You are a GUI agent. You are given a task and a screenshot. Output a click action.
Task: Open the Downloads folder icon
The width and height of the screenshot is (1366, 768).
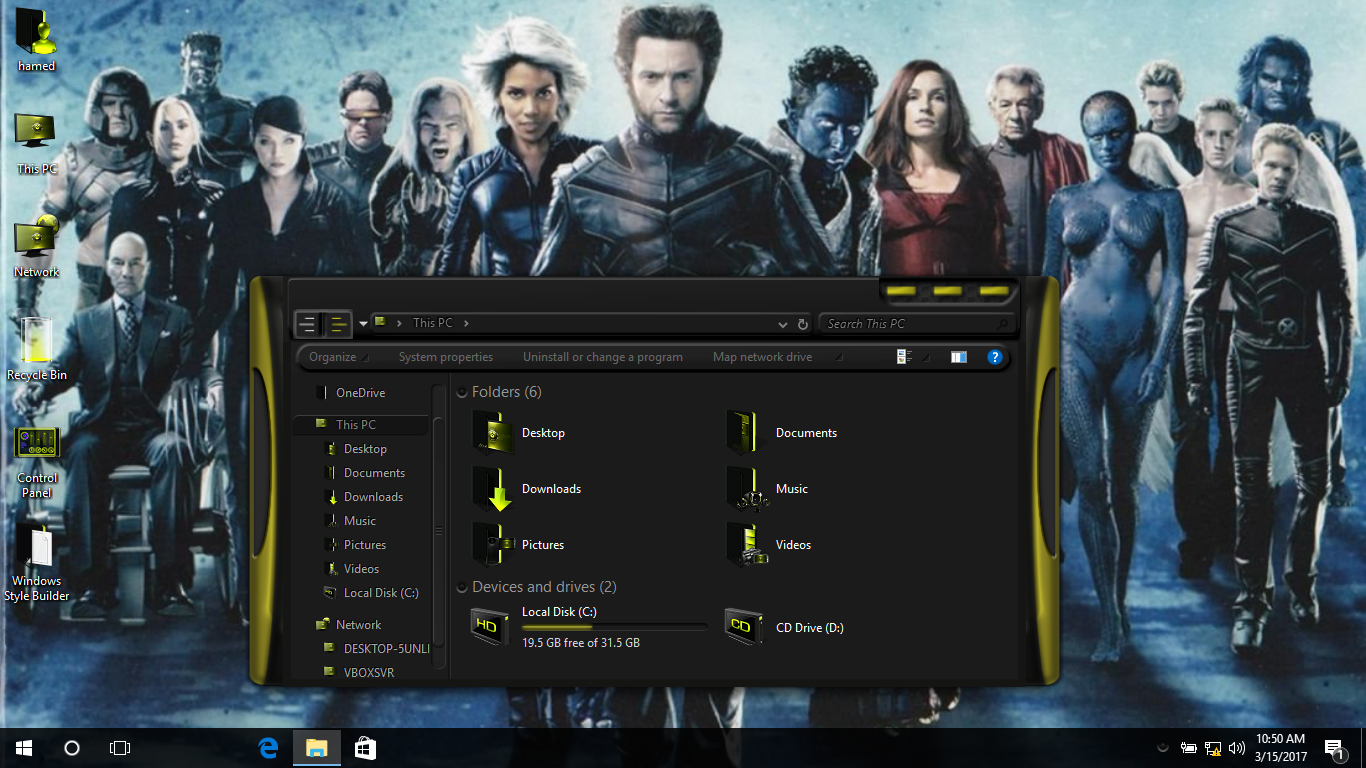(x=492, y=489)
